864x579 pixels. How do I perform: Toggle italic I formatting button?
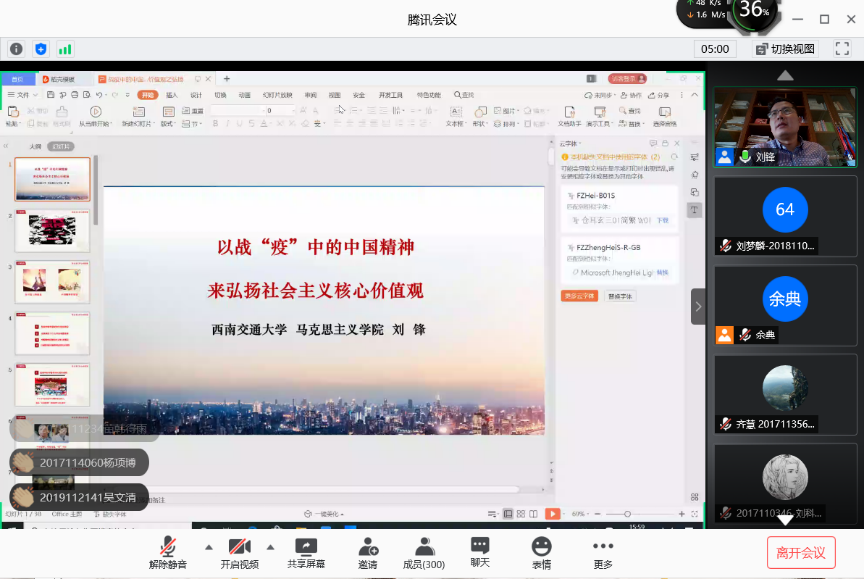click(x=228, y=123)
